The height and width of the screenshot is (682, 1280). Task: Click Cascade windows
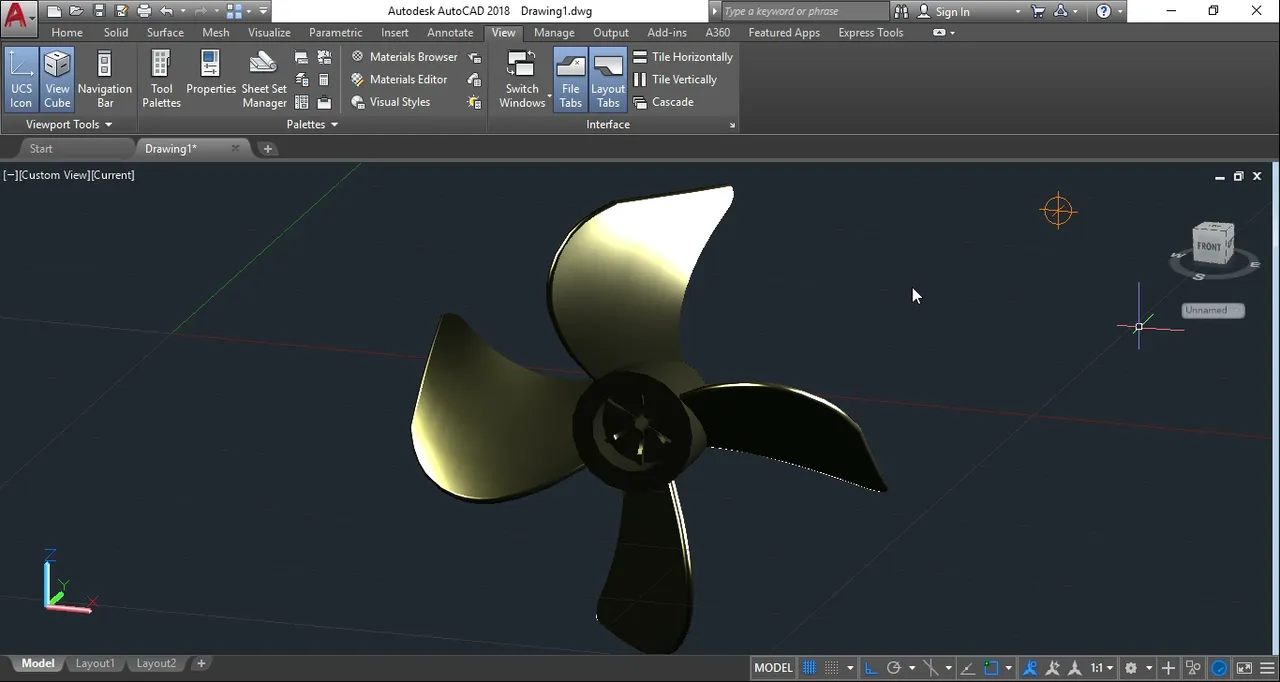[663, 102]
